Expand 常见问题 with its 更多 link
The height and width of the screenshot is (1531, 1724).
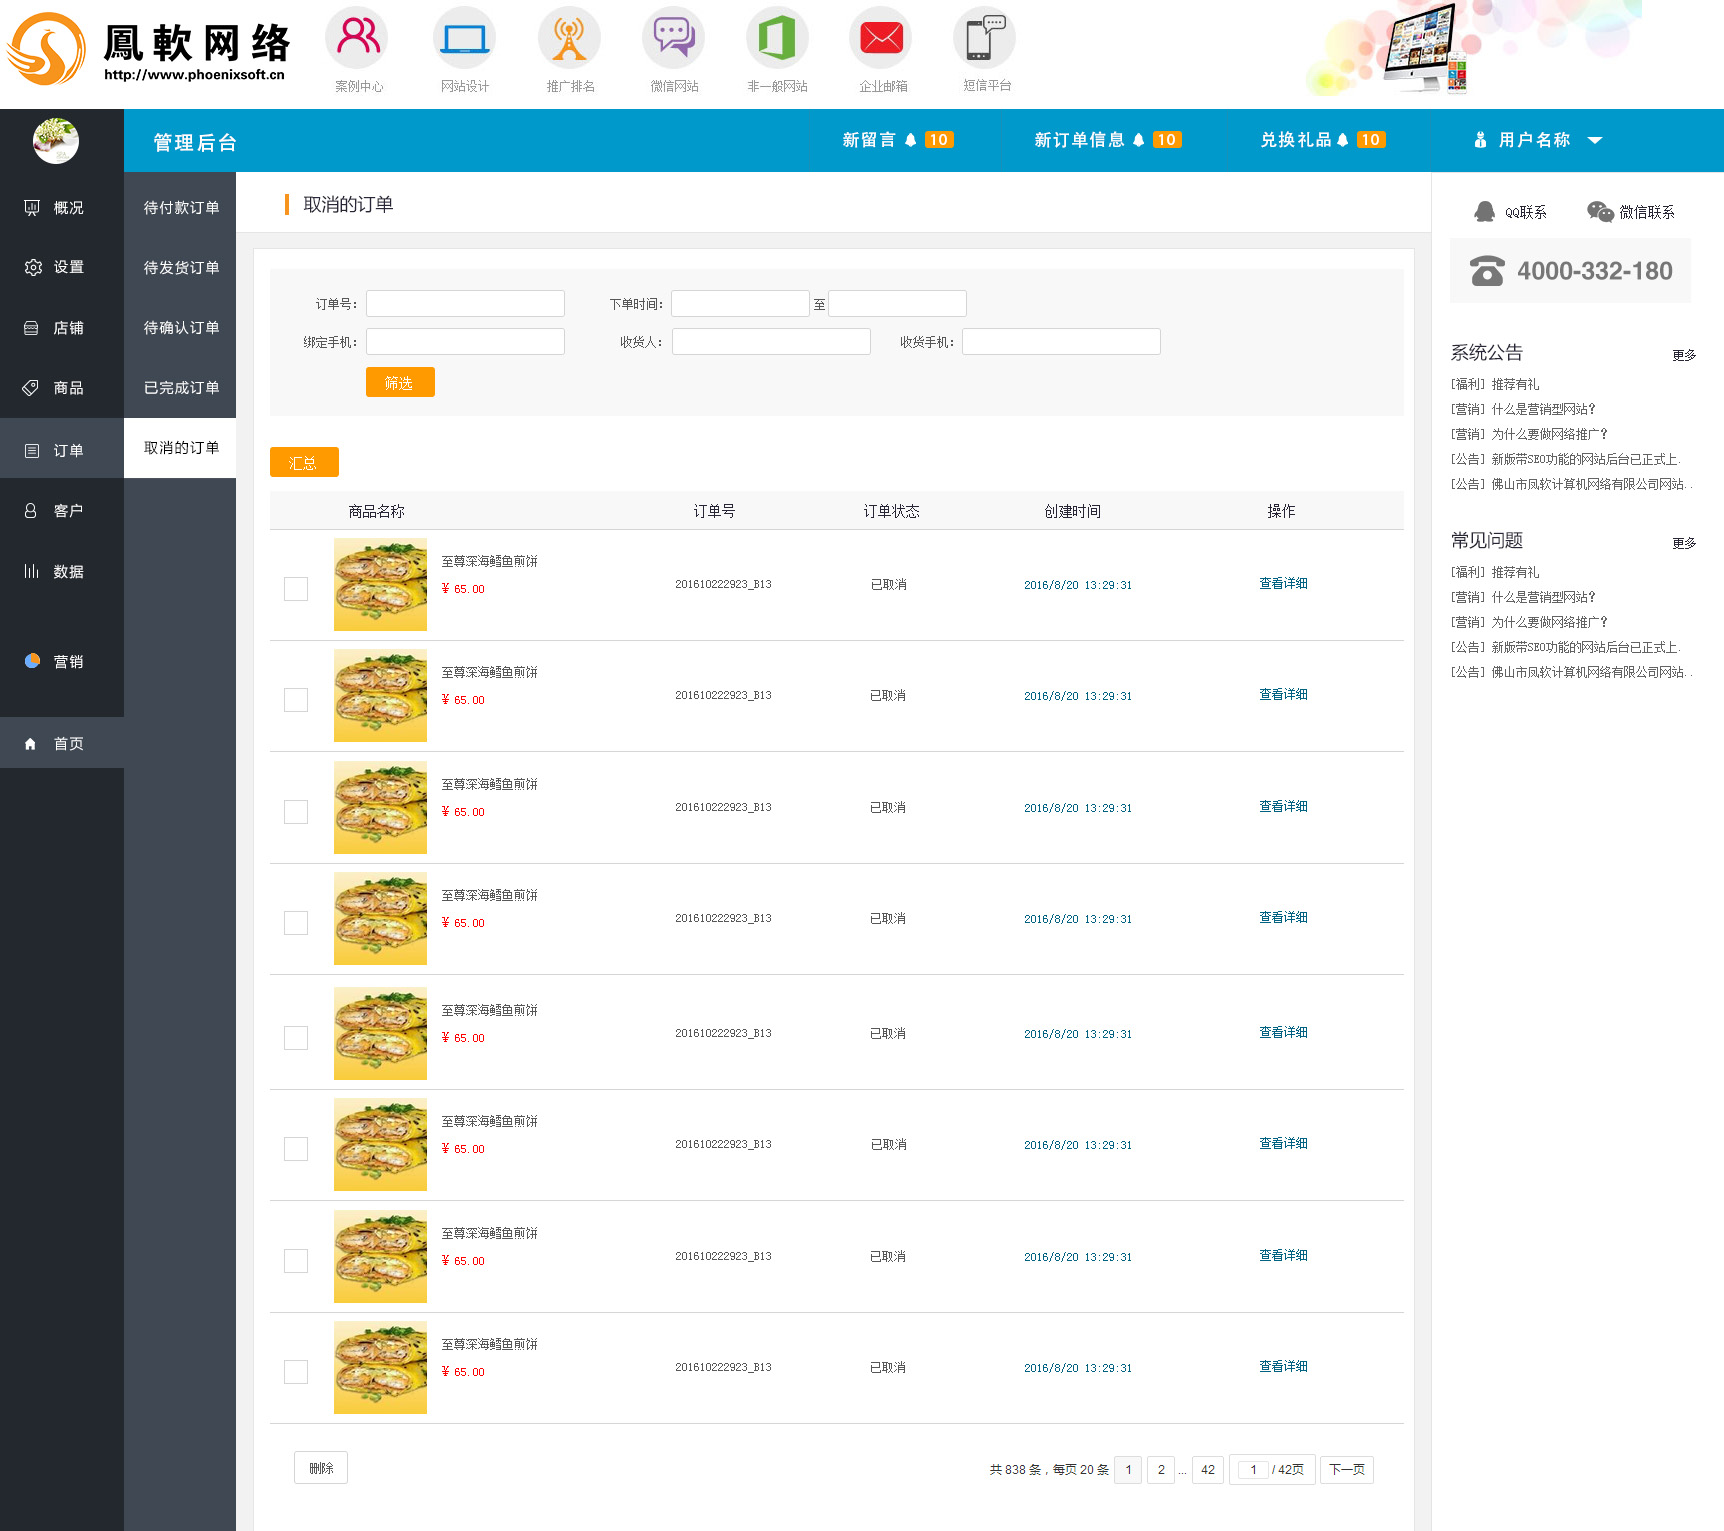1683,543
